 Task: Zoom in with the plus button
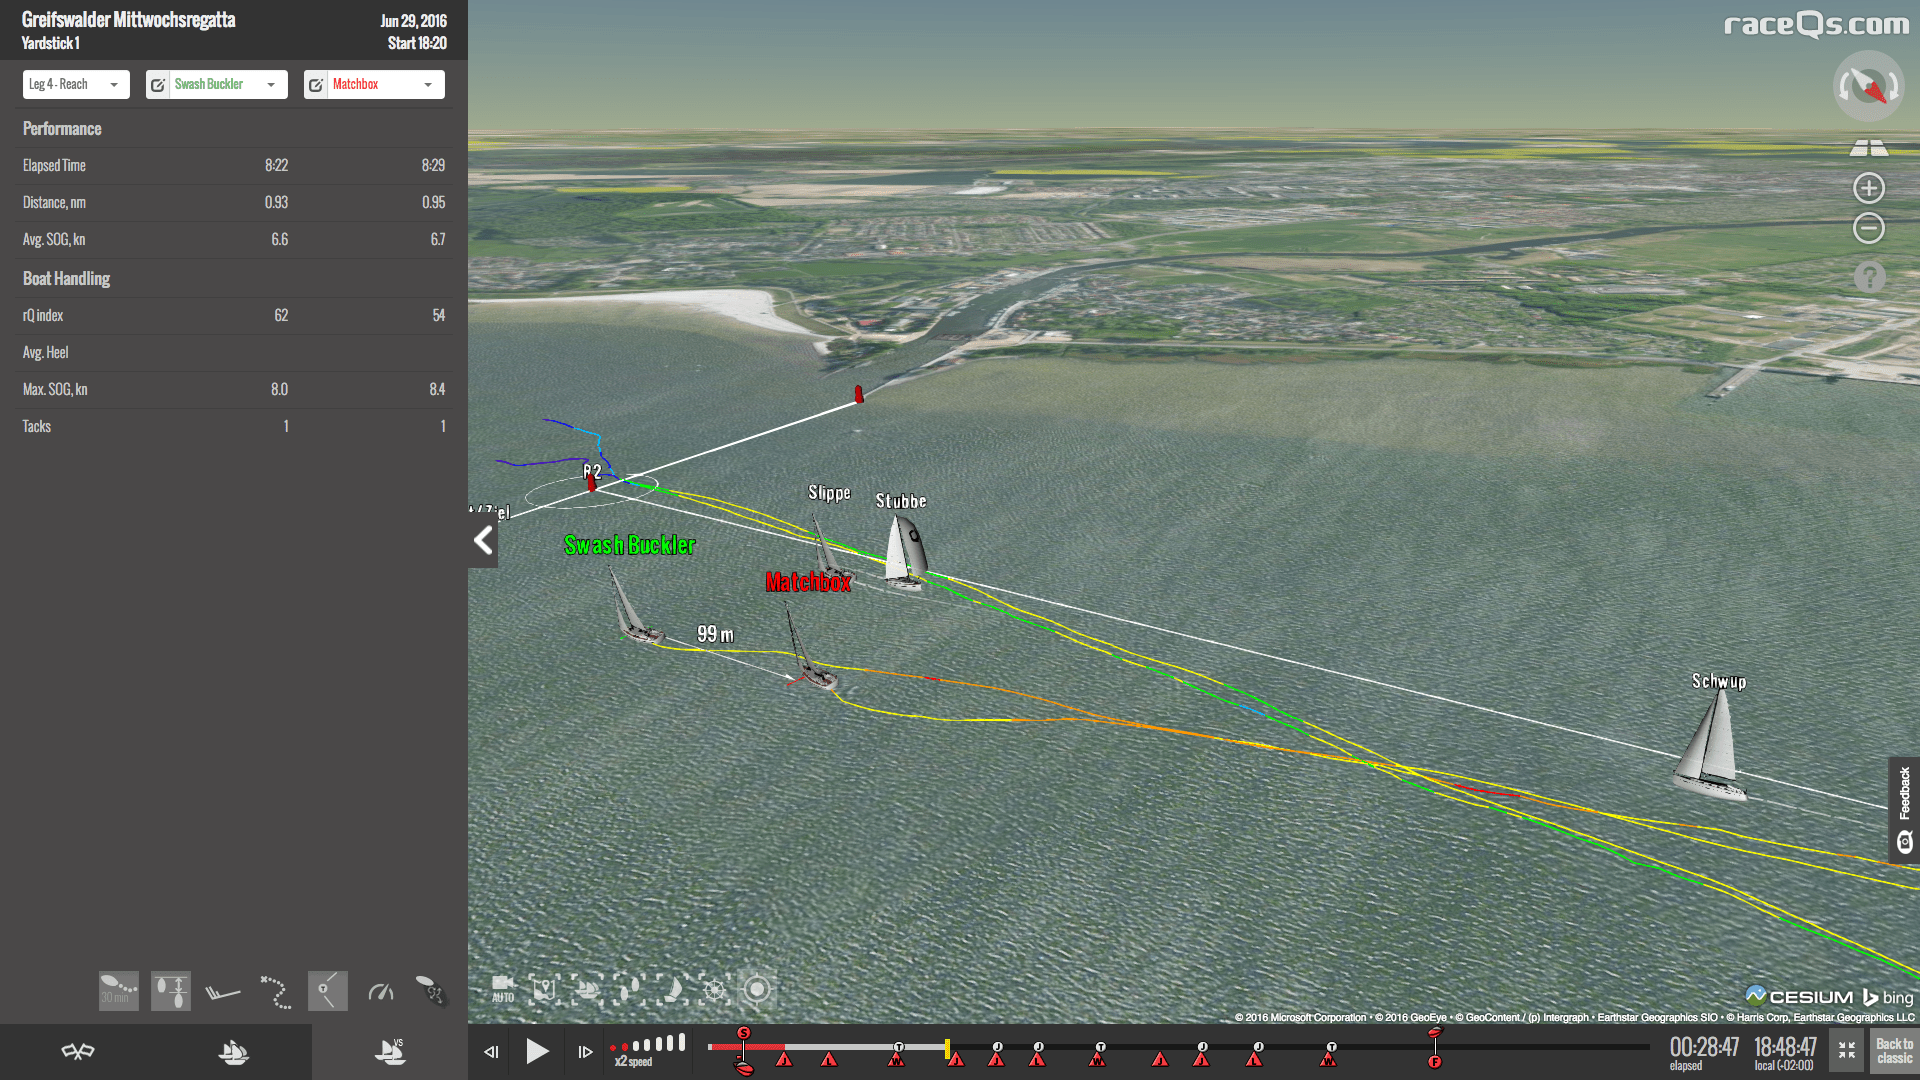tap(1868, 188)
